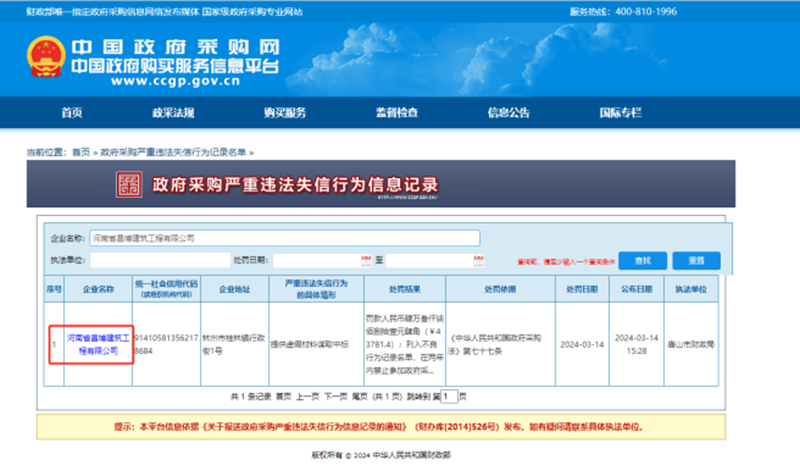Click the 下一页 pagination link
Image resolution: width=800 pixels, height=476 pixels.
pos(336,396)
